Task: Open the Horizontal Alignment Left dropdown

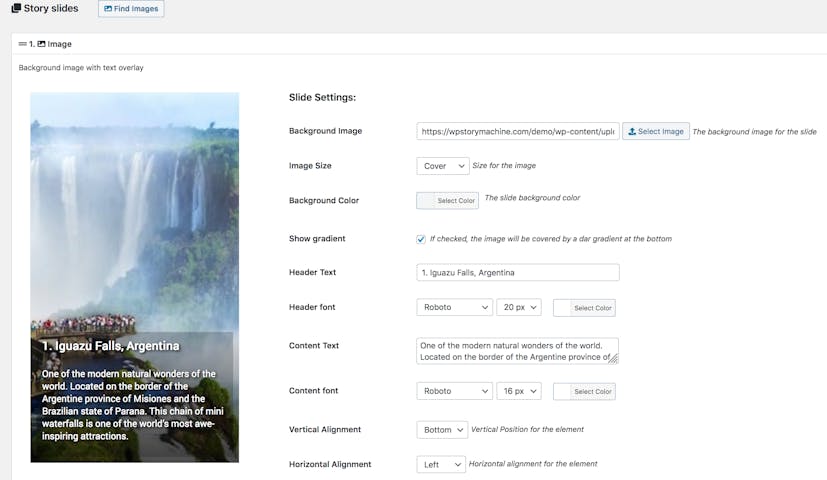Action: 441,464
